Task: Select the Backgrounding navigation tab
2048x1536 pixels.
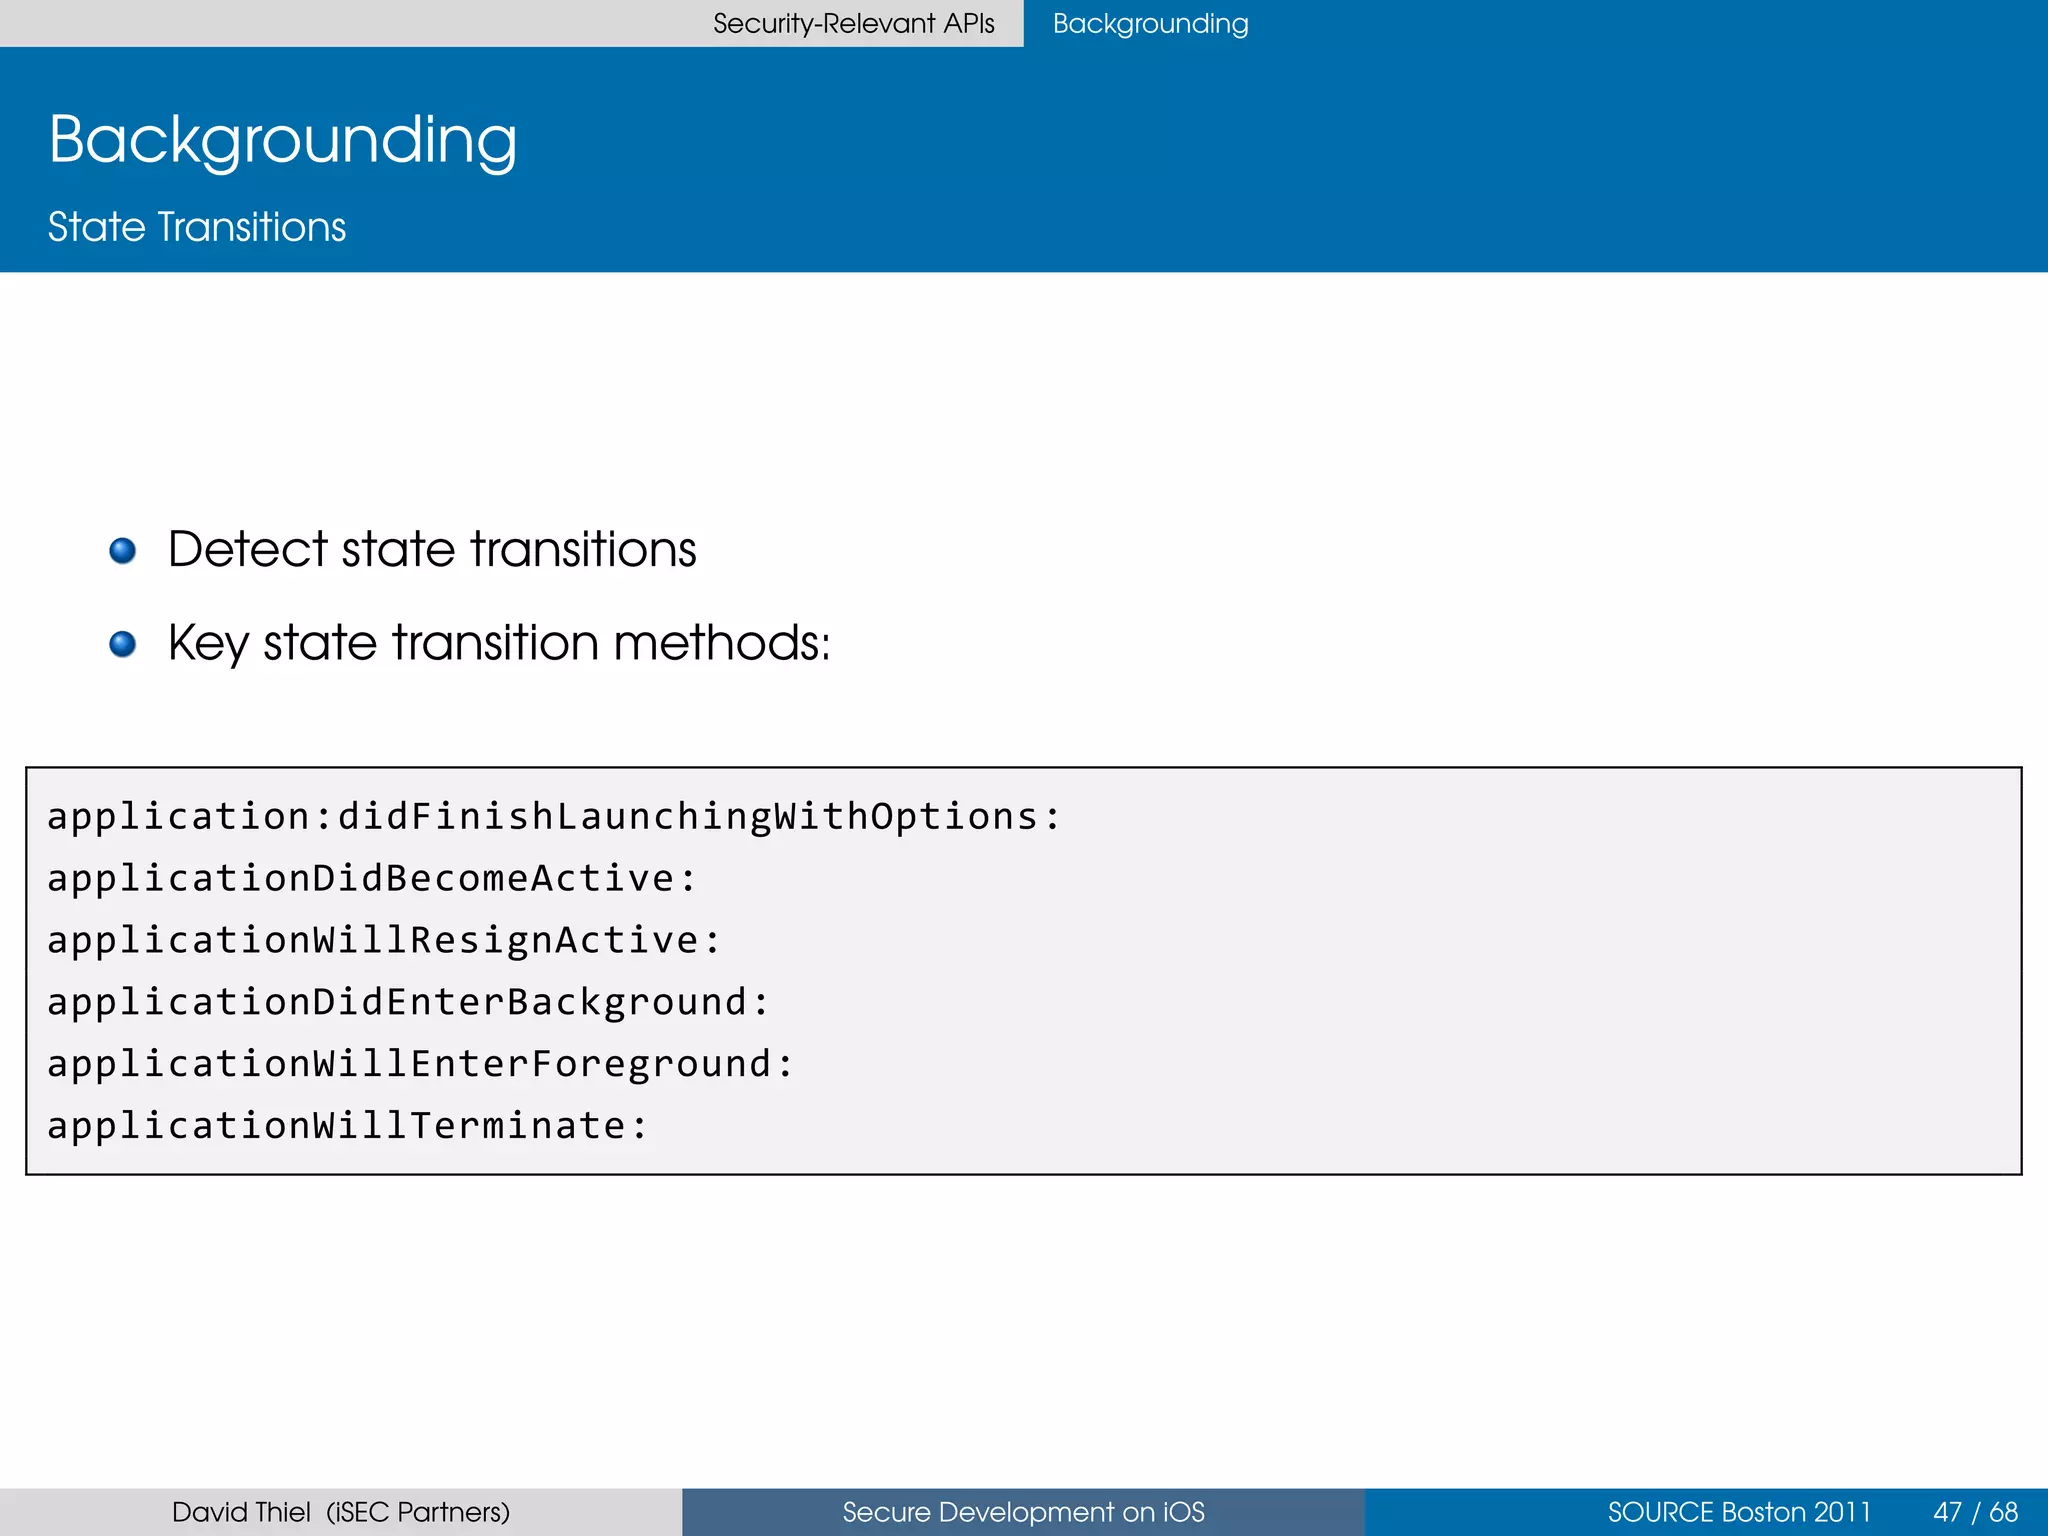Action: (1150, 24)
